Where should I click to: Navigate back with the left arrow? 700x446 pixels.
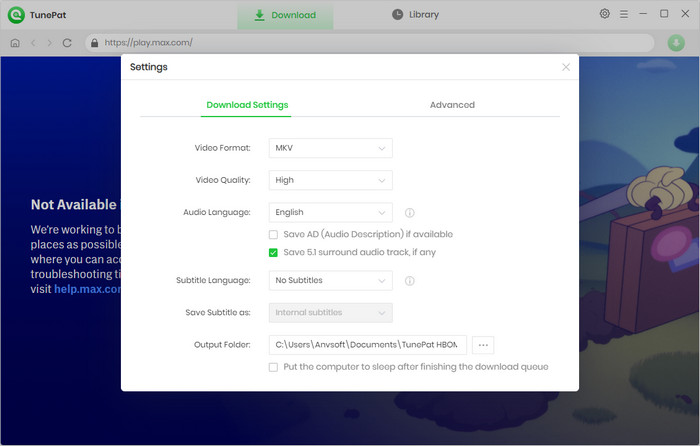(33, 43)
